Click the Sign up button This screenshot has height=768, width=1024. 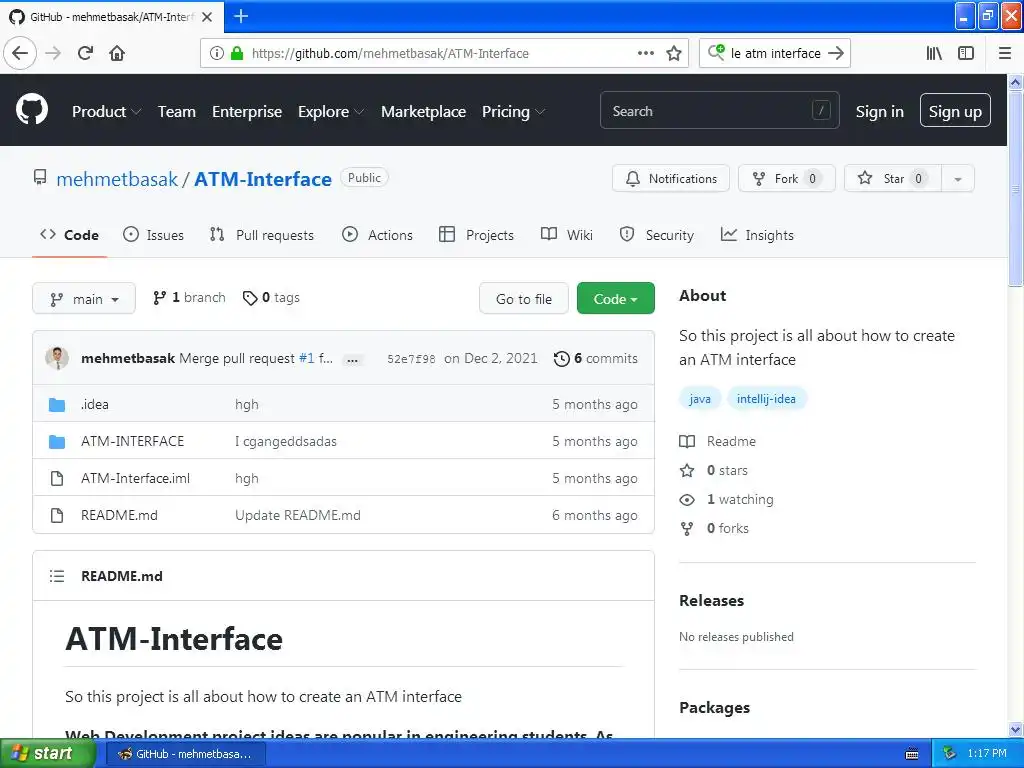(955, 110)
